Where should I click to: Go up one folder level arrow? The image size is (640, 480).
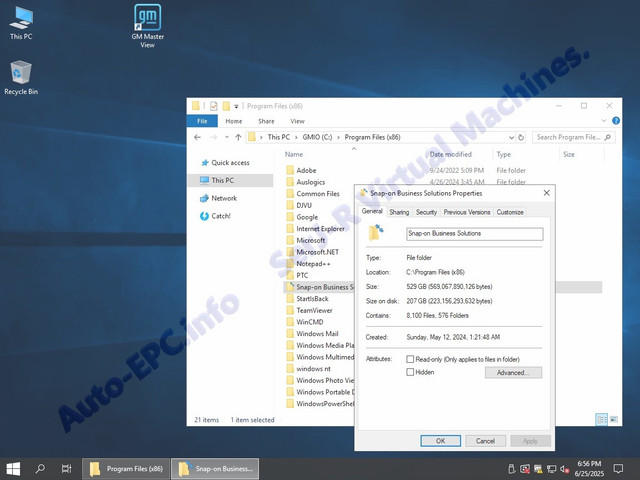coord(238,137)
